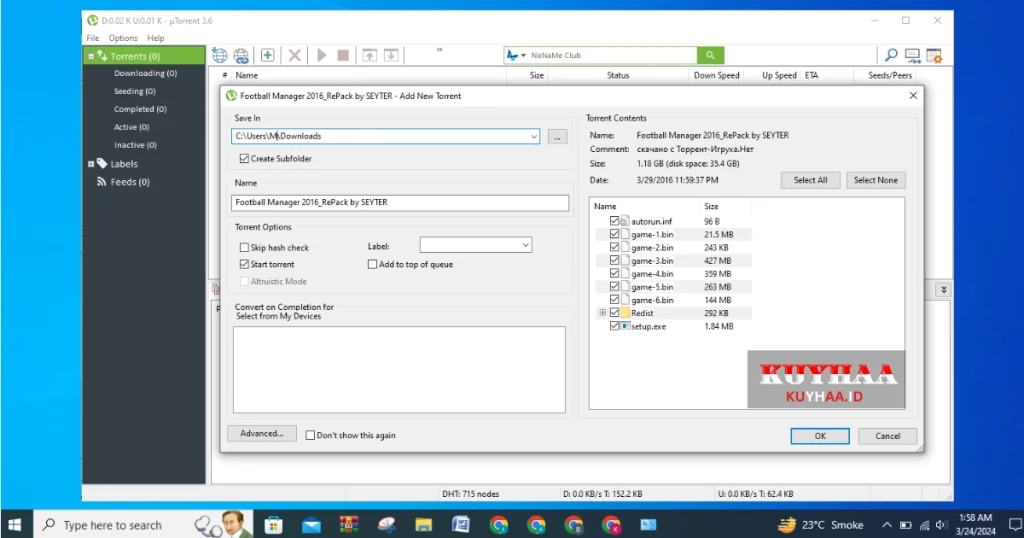Uncheck game-1.bin file checkbox

(614, 234)
